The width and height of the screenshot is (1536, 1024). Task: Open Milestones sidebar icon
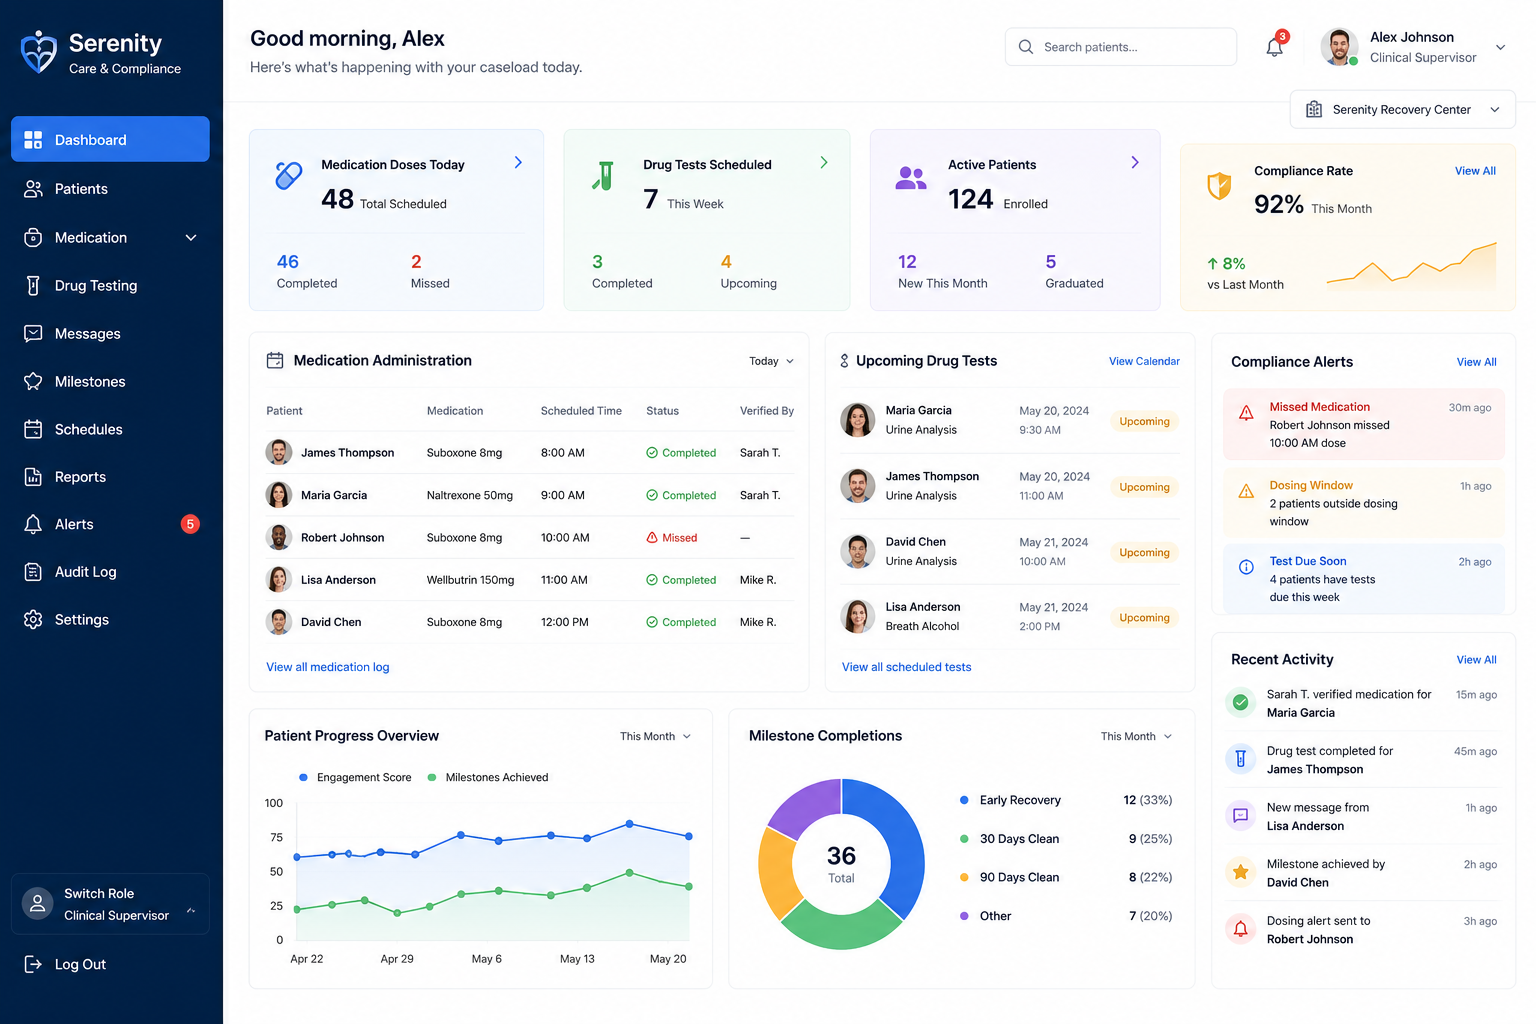33,382
